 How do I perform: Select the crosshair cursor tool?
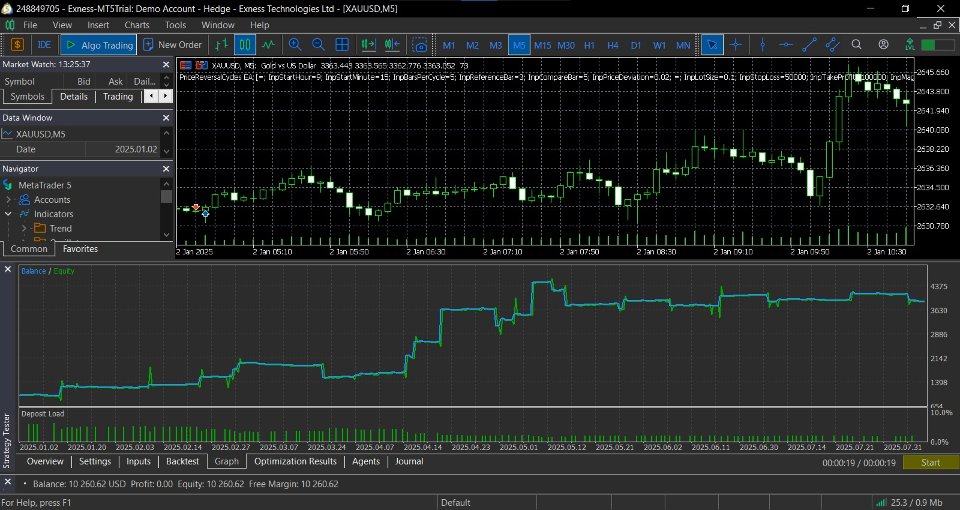click(736, 45)
